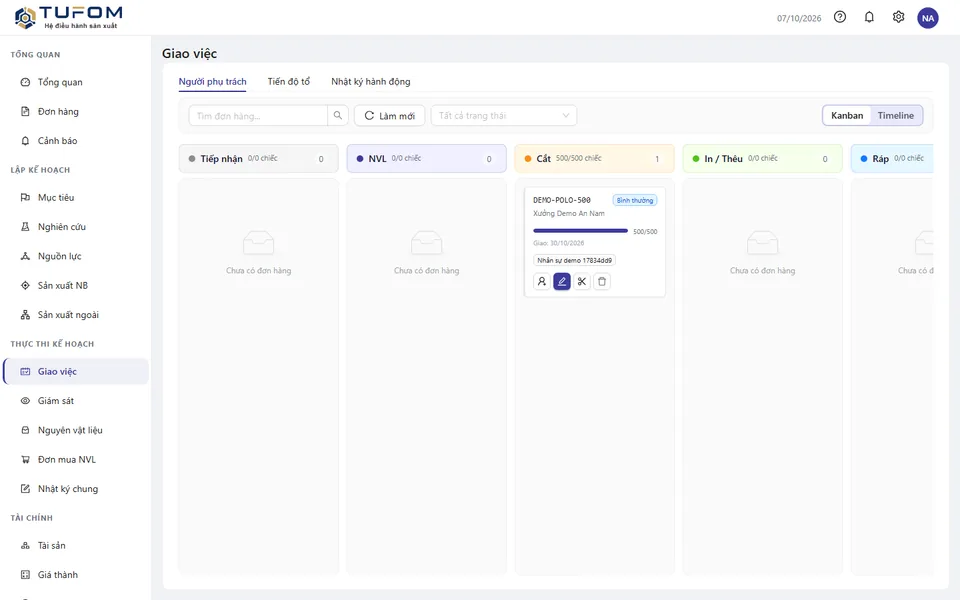
Task: Open the help question mark icon
Action: point(840,17)
